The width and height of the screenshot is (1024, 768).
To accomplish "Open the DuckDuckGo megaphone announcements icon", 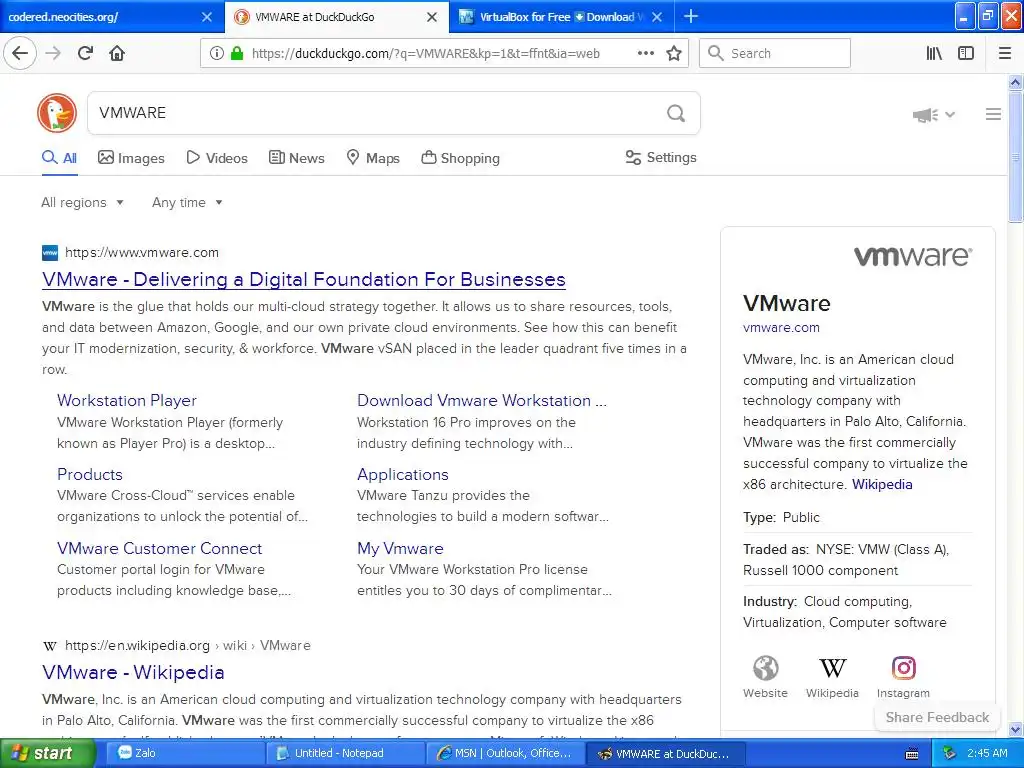I will (x=925, y=115).
